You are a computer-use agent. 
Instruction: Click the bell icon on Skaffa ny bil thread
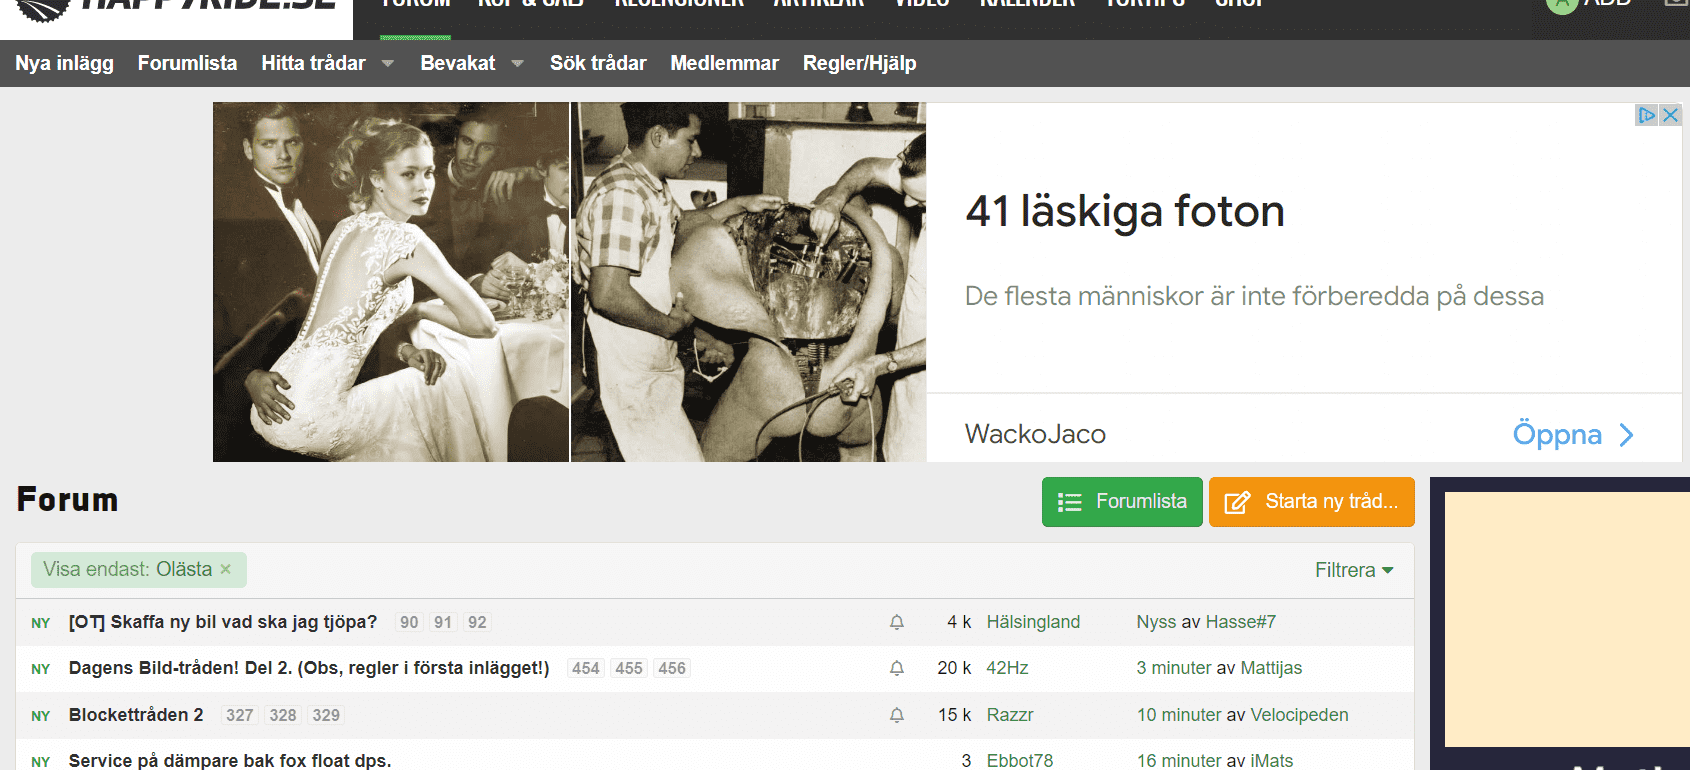click(x=897, y=622)
